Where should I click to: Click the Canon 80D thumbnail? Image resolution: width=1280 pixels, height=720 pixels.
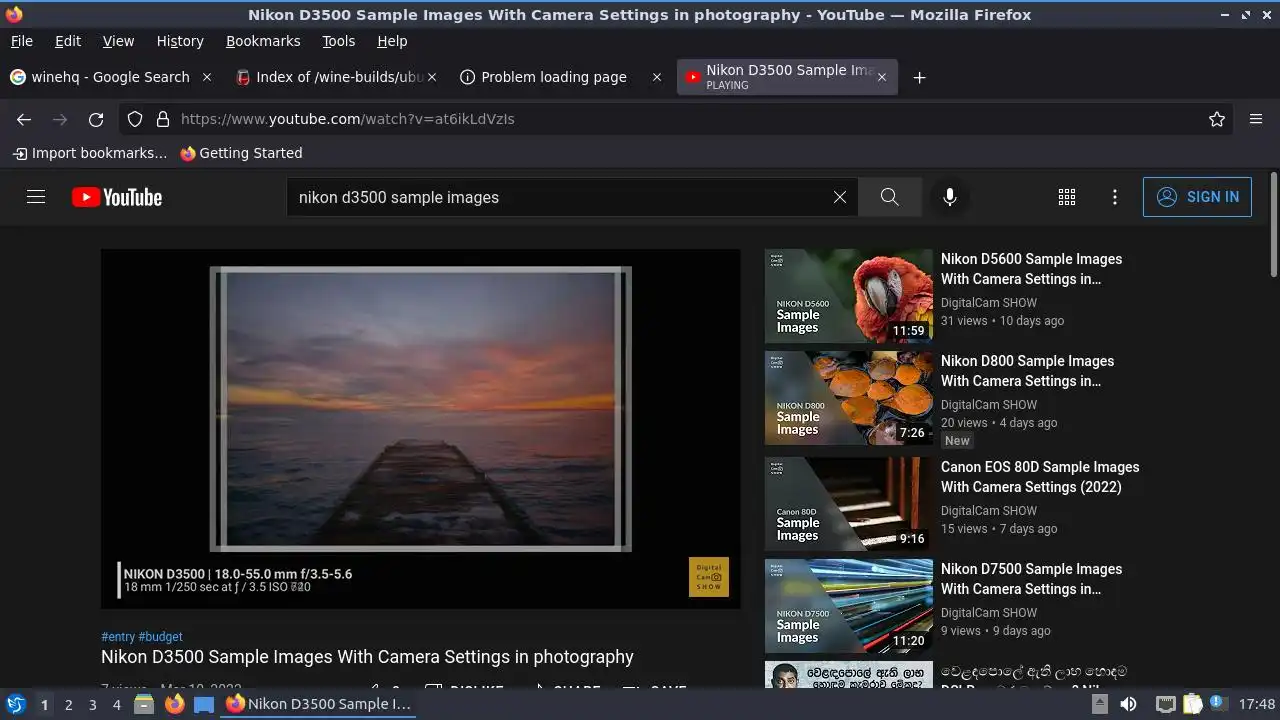click(849, 504)
